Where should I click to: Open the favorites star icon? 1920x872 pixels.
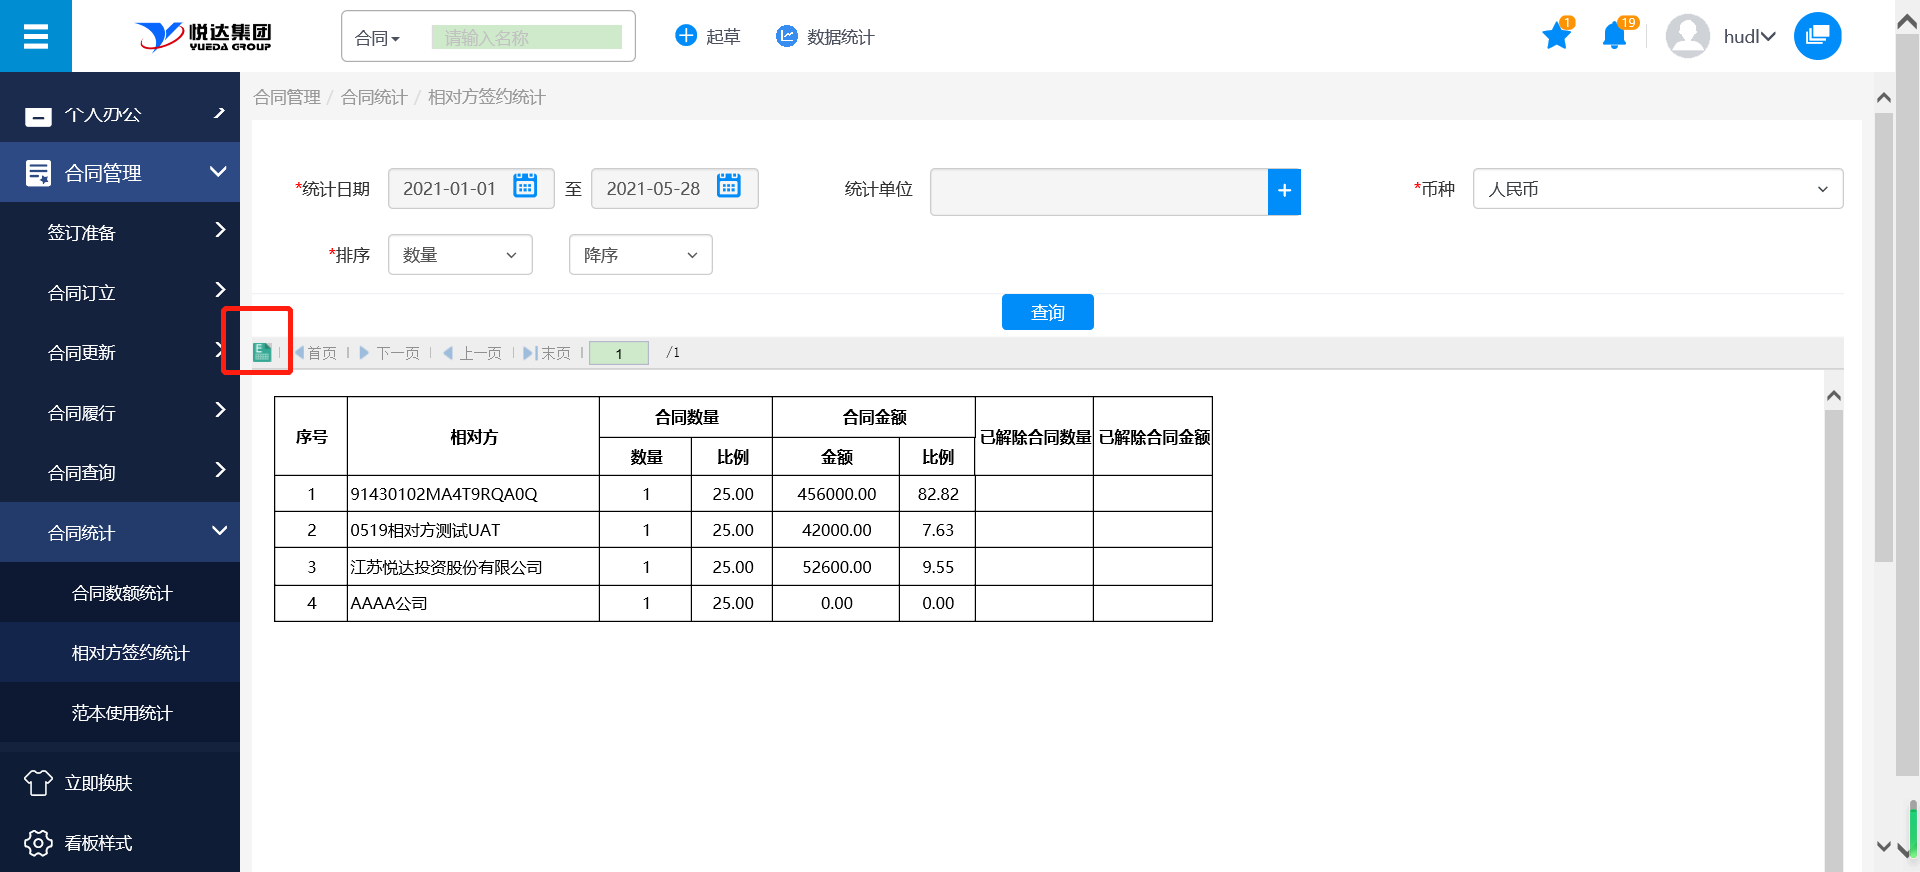click(x=1556, y=37)
